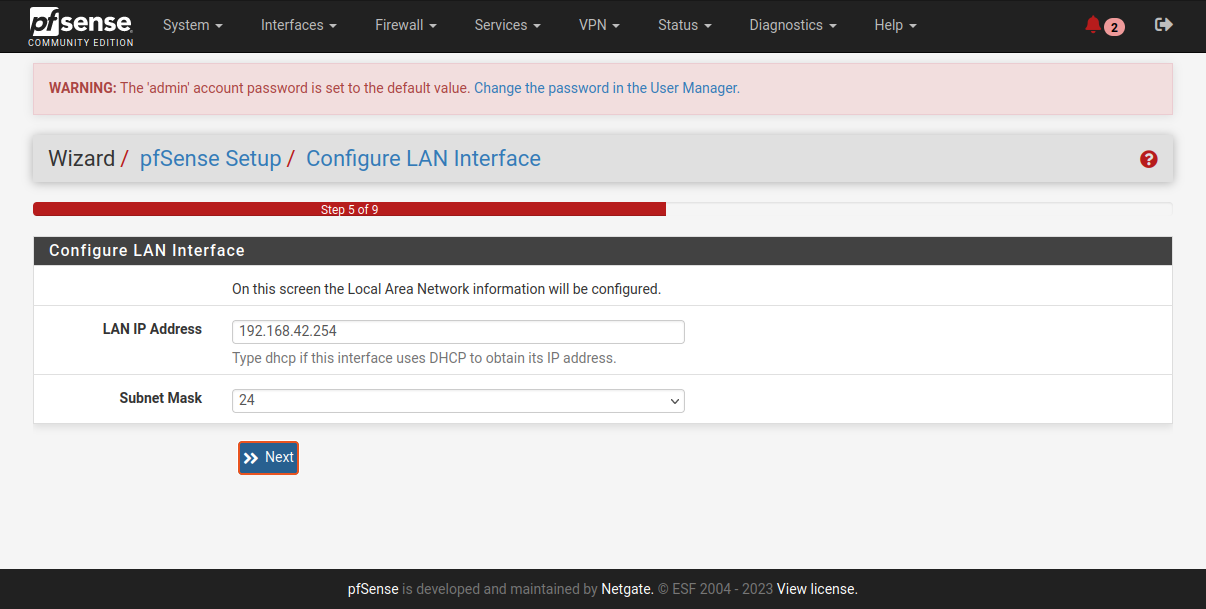Viewport: 1206px width, 609px height.
Task: Click the Next button
Action: (x=268, y=458)
